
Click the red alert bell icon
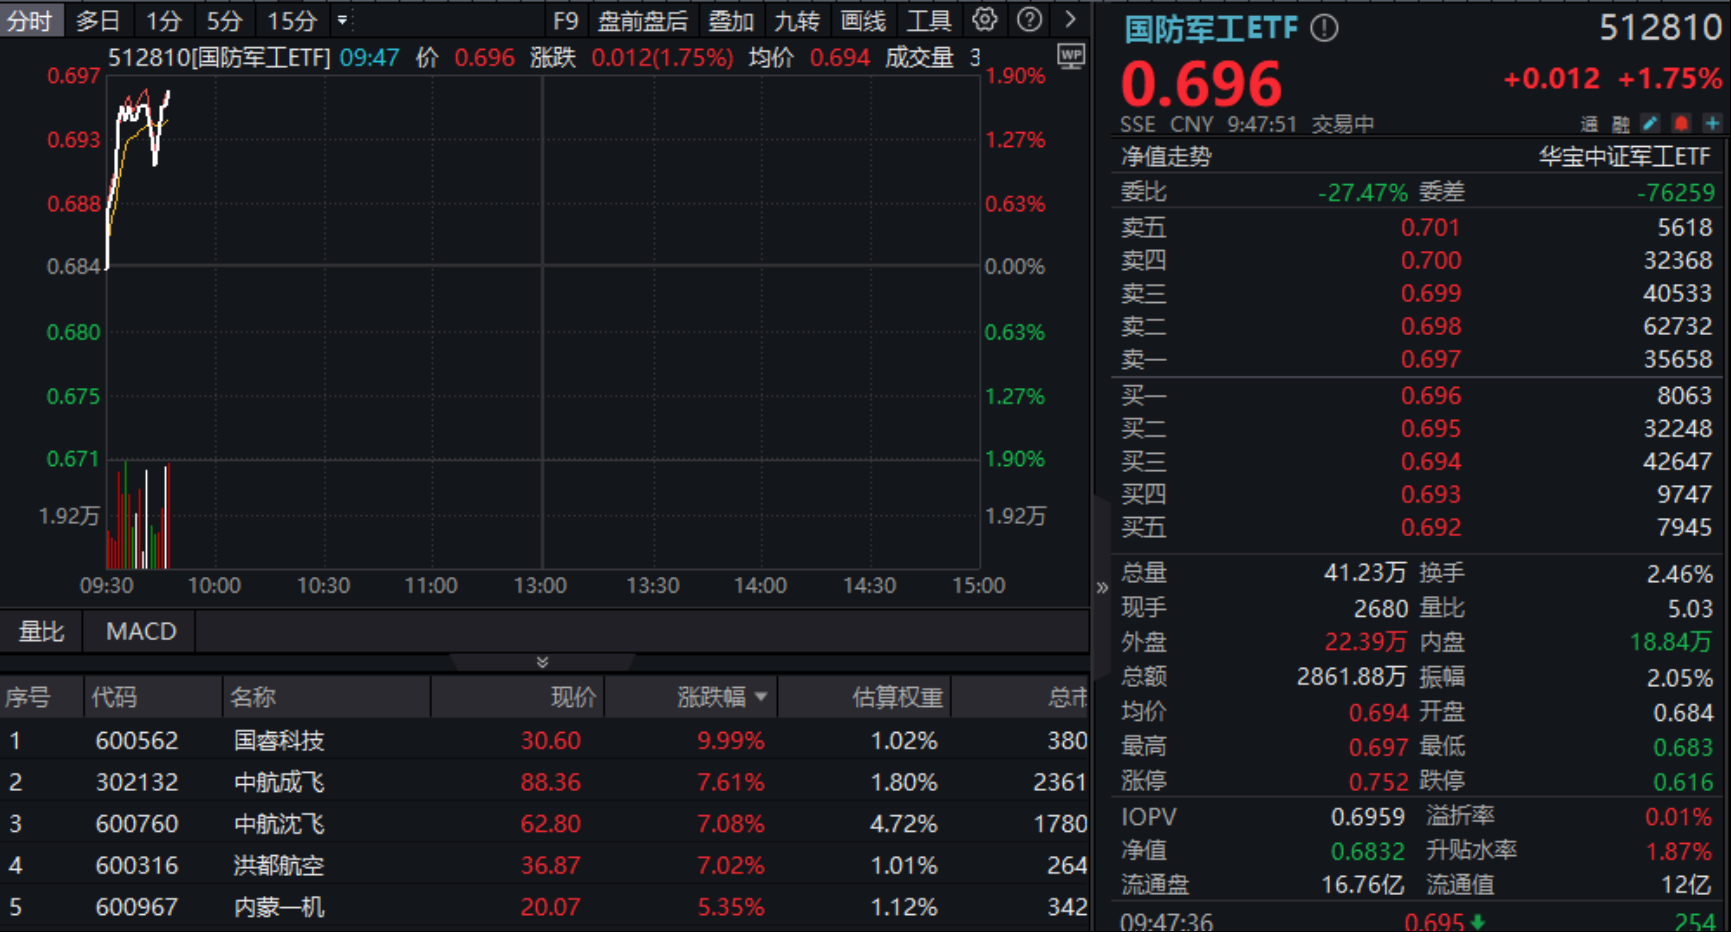[x=1681, y=124]
